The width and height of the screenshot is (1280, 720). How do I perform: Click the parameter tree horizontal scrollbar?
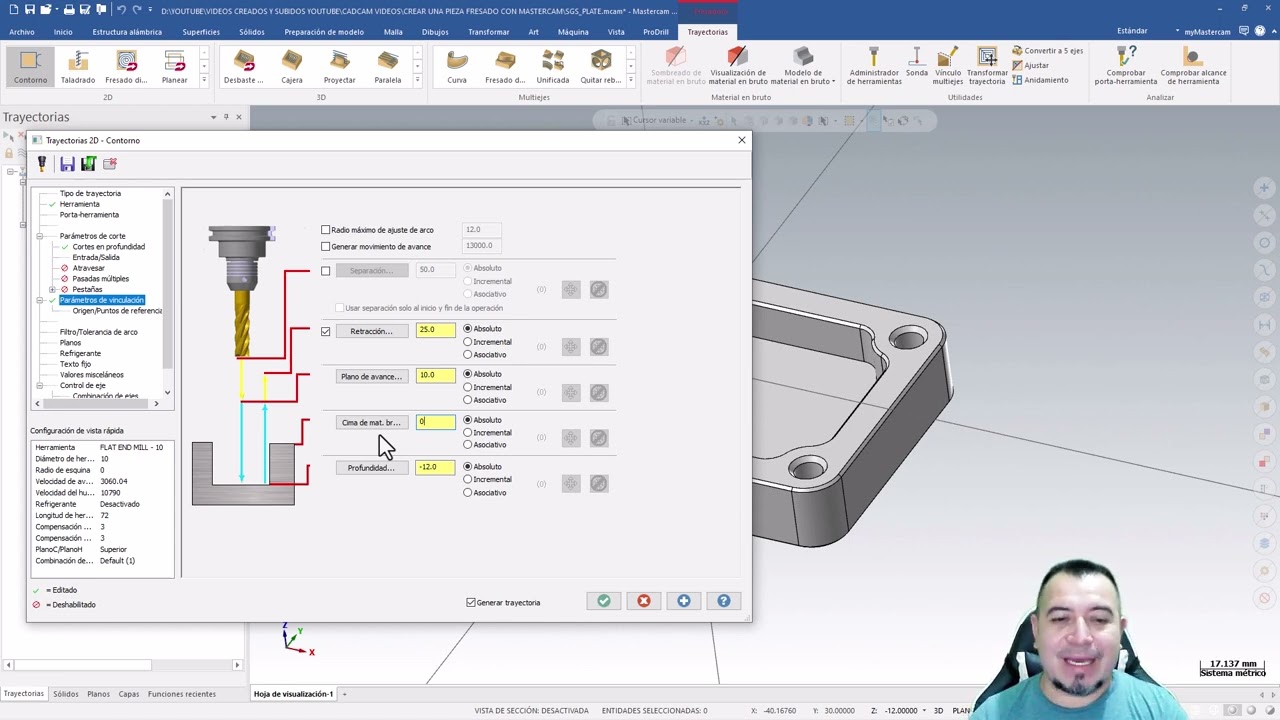(96, 403)
